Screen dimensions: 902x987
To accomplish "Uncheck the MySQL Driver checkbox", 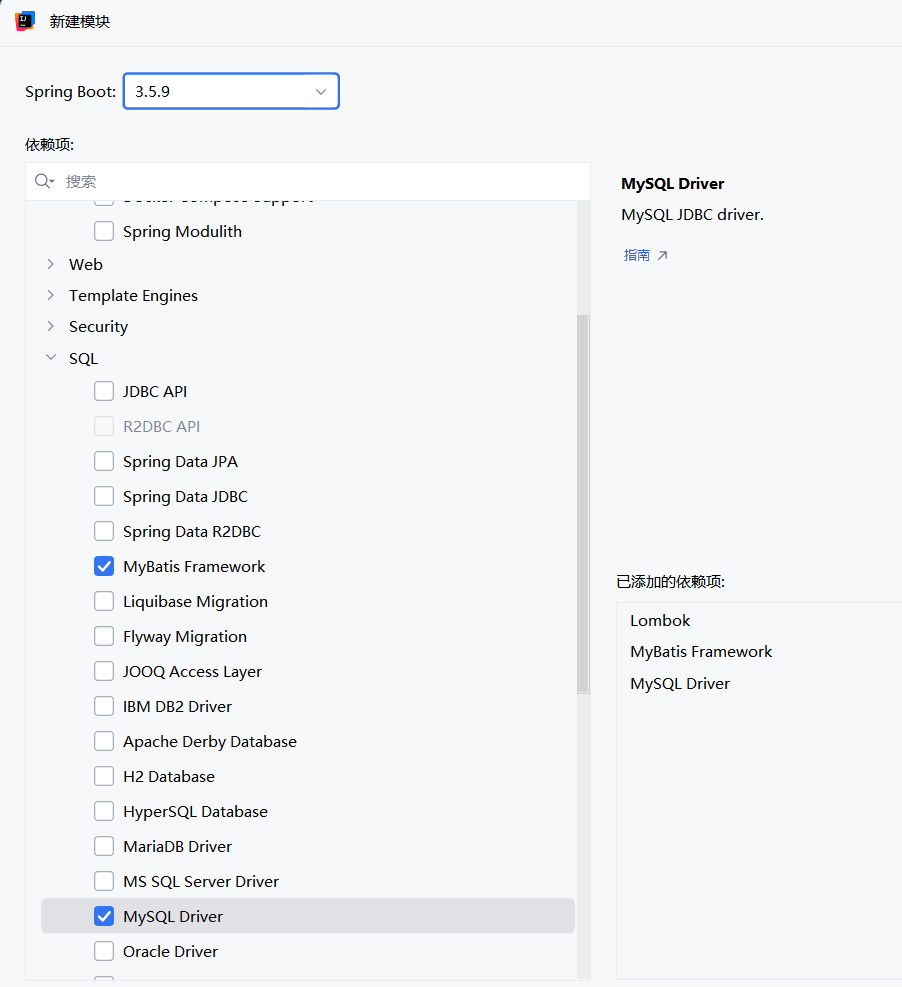I will [x=104, y=916].
